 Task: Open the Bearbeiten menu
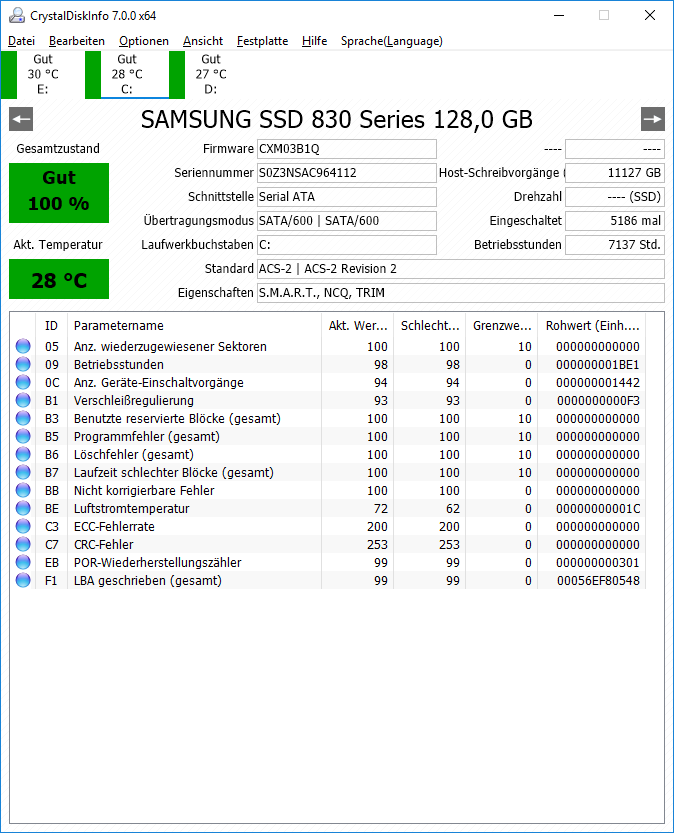(x=77, y=41)
